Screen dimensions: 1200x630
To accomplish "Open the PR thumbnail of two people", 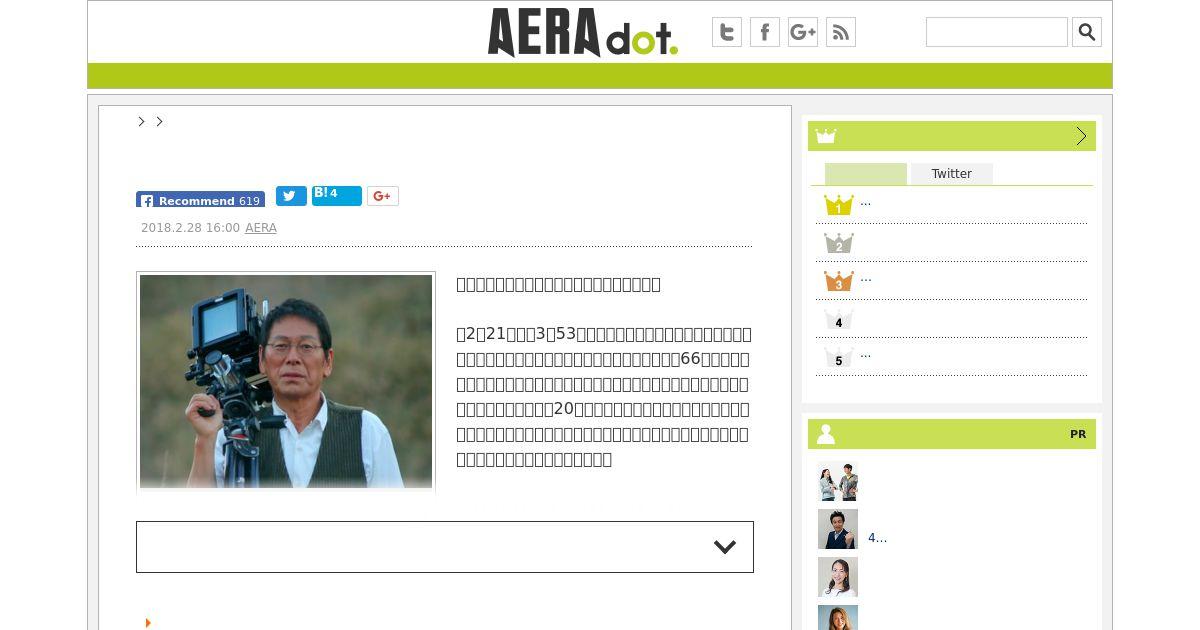I will coord(838,481).
